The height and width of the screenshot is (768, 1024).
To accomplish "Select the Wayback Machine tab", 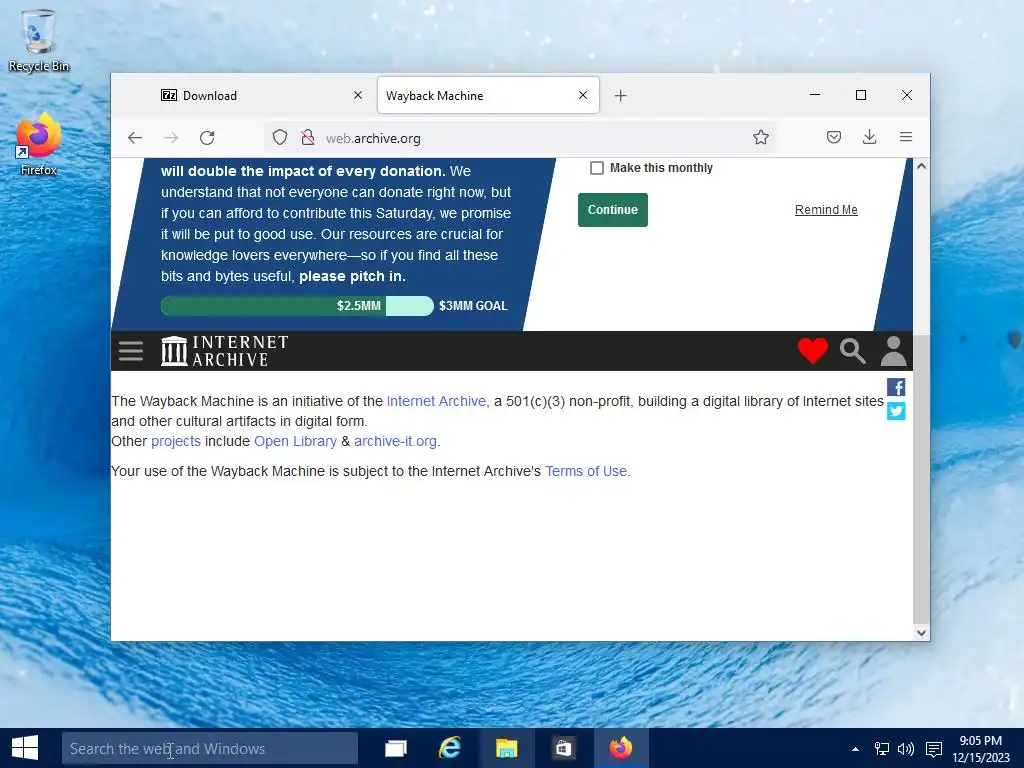I will [x=488, y=95].
